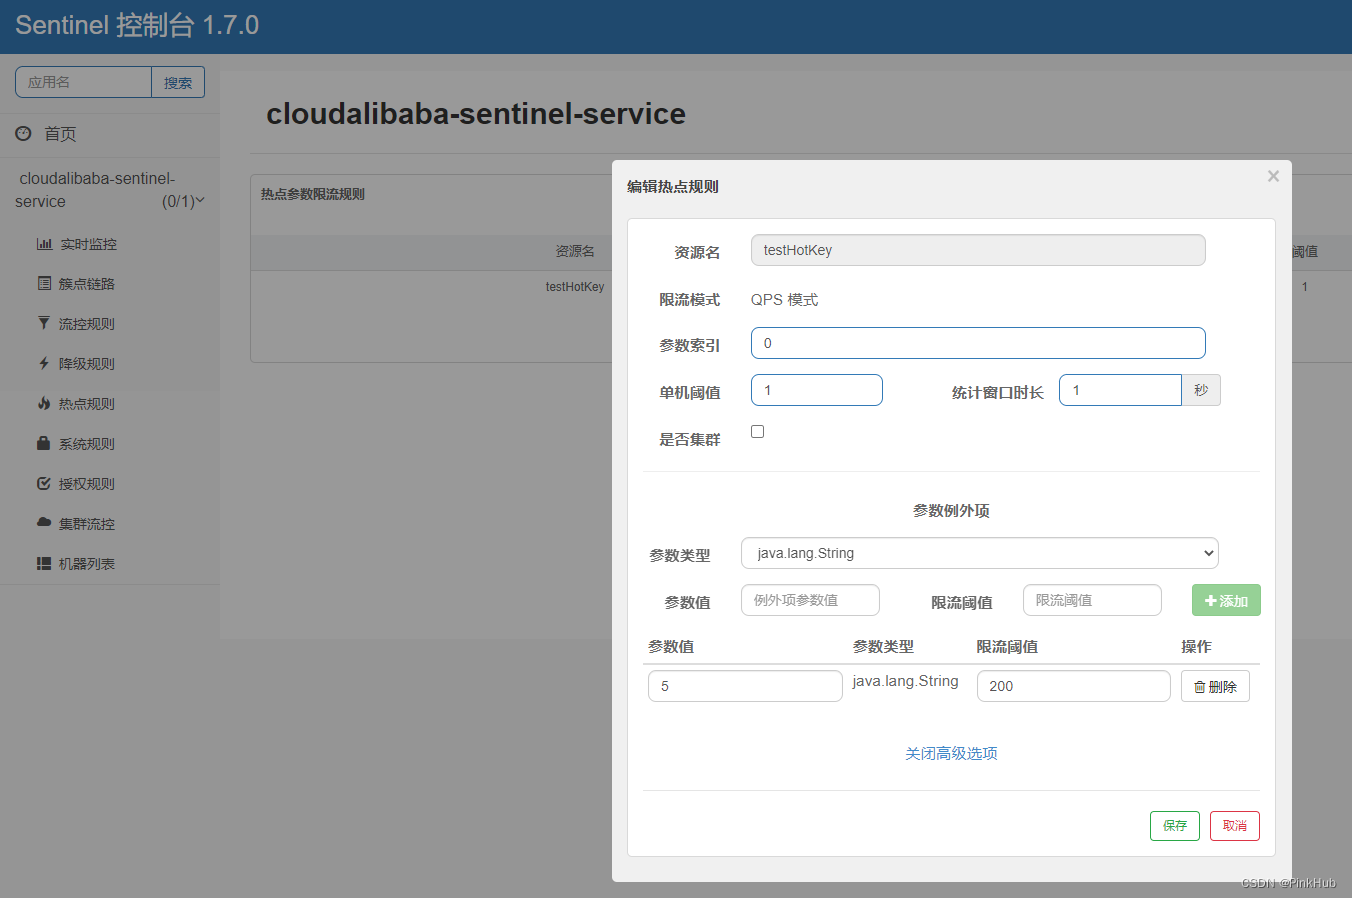The width and height of the screenshot is (1352, 898).
Task: Click the 搜索 search button
Action: pos(178,82)
